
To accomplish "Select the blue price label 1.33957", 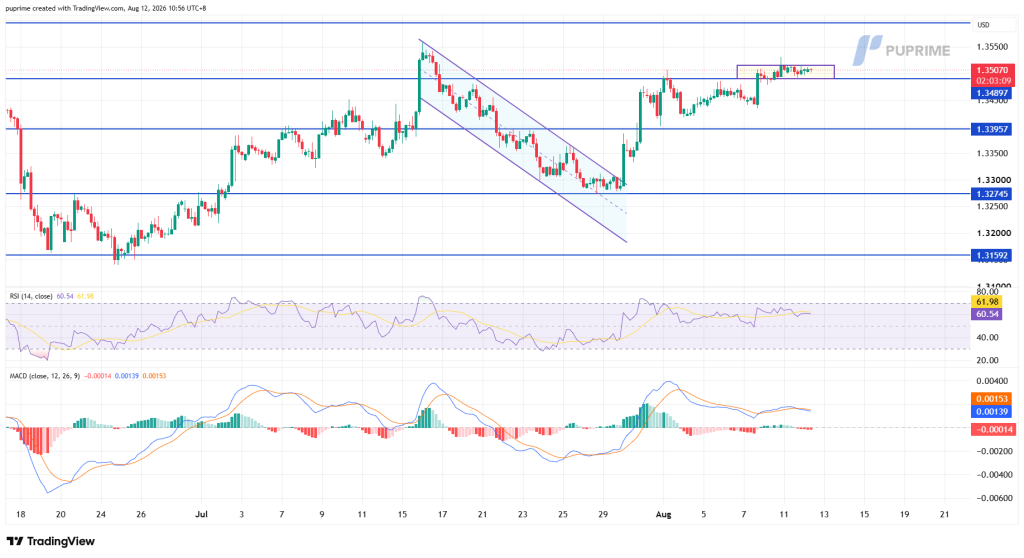I will (x=991, y=129).
